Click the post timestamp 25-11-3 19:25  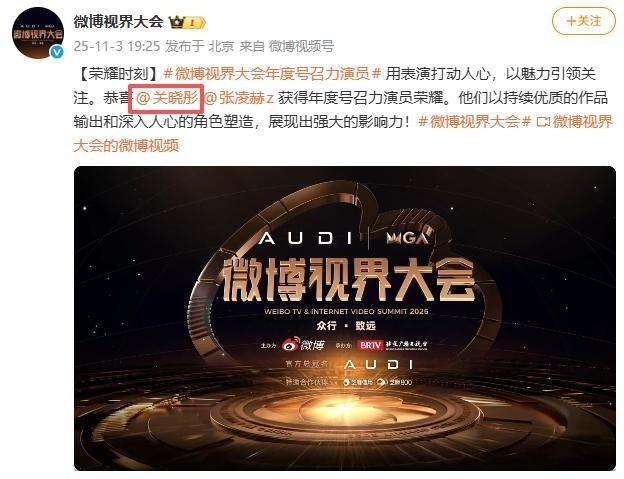coord(117,47)
